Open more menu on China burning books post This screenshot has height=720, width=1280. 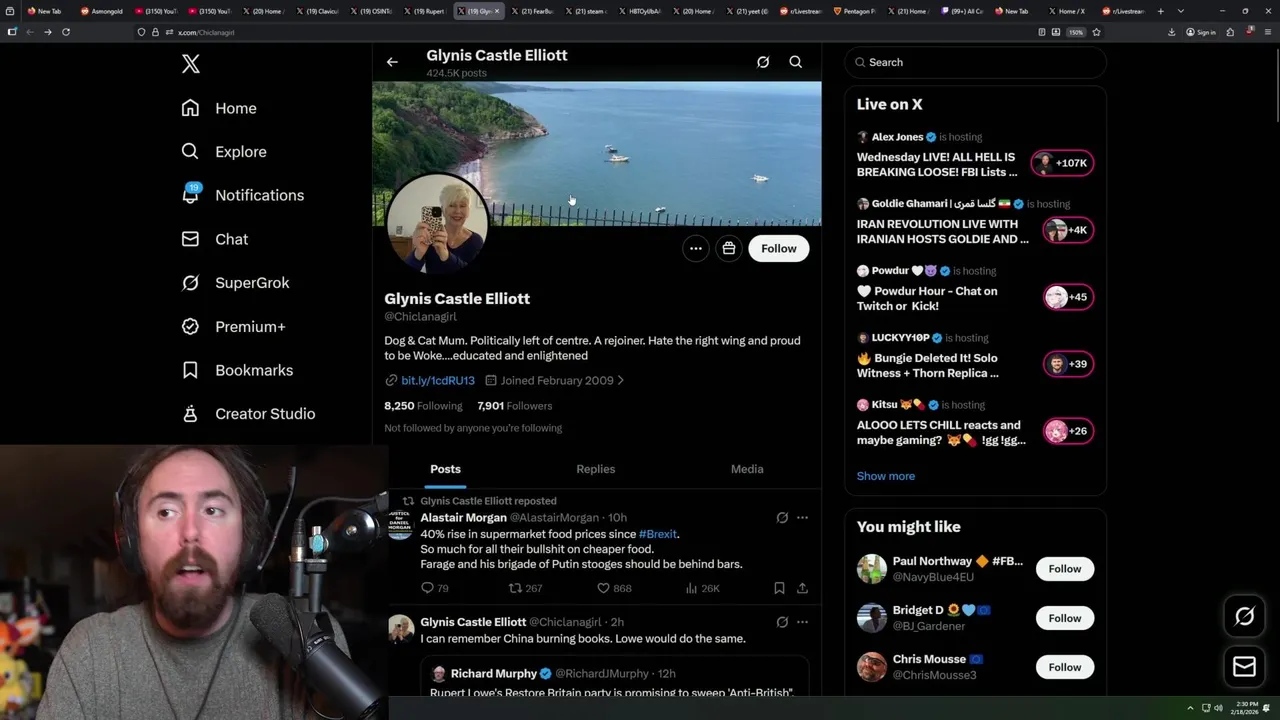click(x=802, y=622)
